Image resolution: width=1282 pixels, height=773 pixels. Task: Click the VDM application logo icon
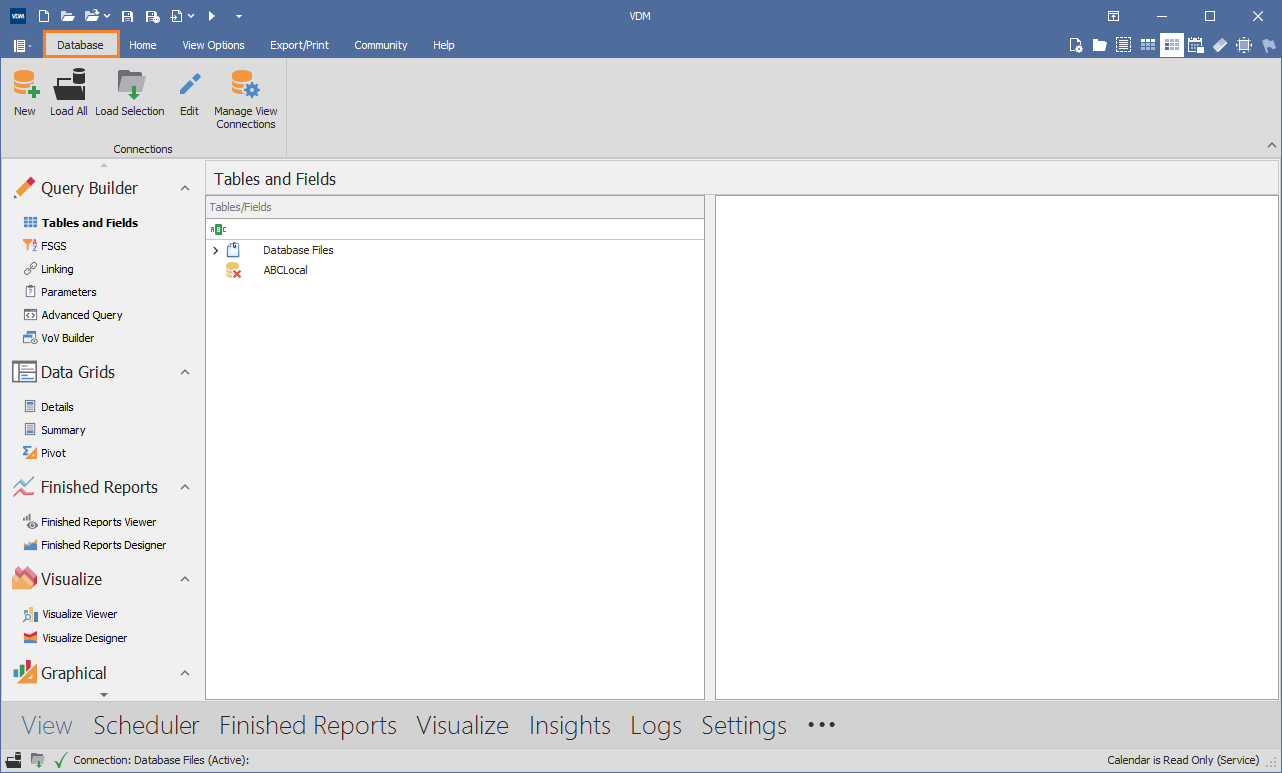(18, 16)
